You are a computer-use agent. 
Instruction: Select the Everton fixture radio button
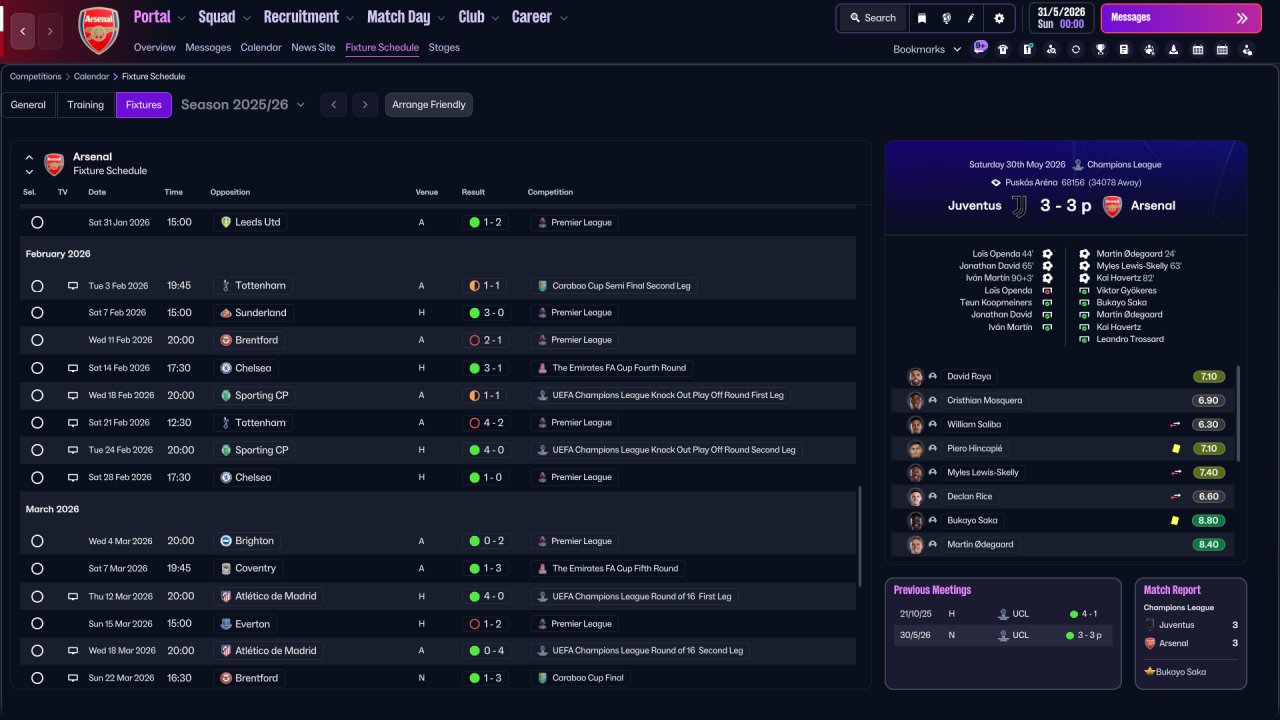click(x=37, y=624)
